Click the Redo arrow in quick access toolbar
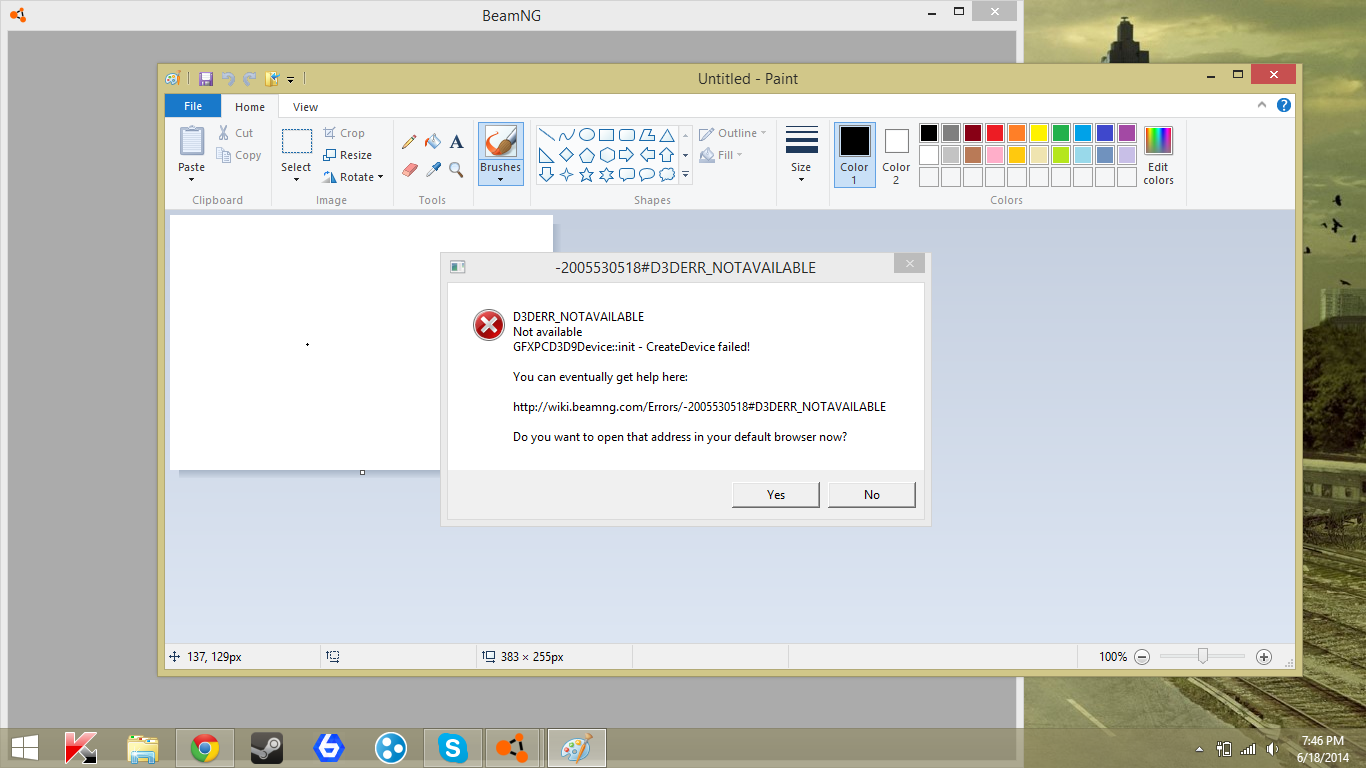 click(x=249, y=79)
